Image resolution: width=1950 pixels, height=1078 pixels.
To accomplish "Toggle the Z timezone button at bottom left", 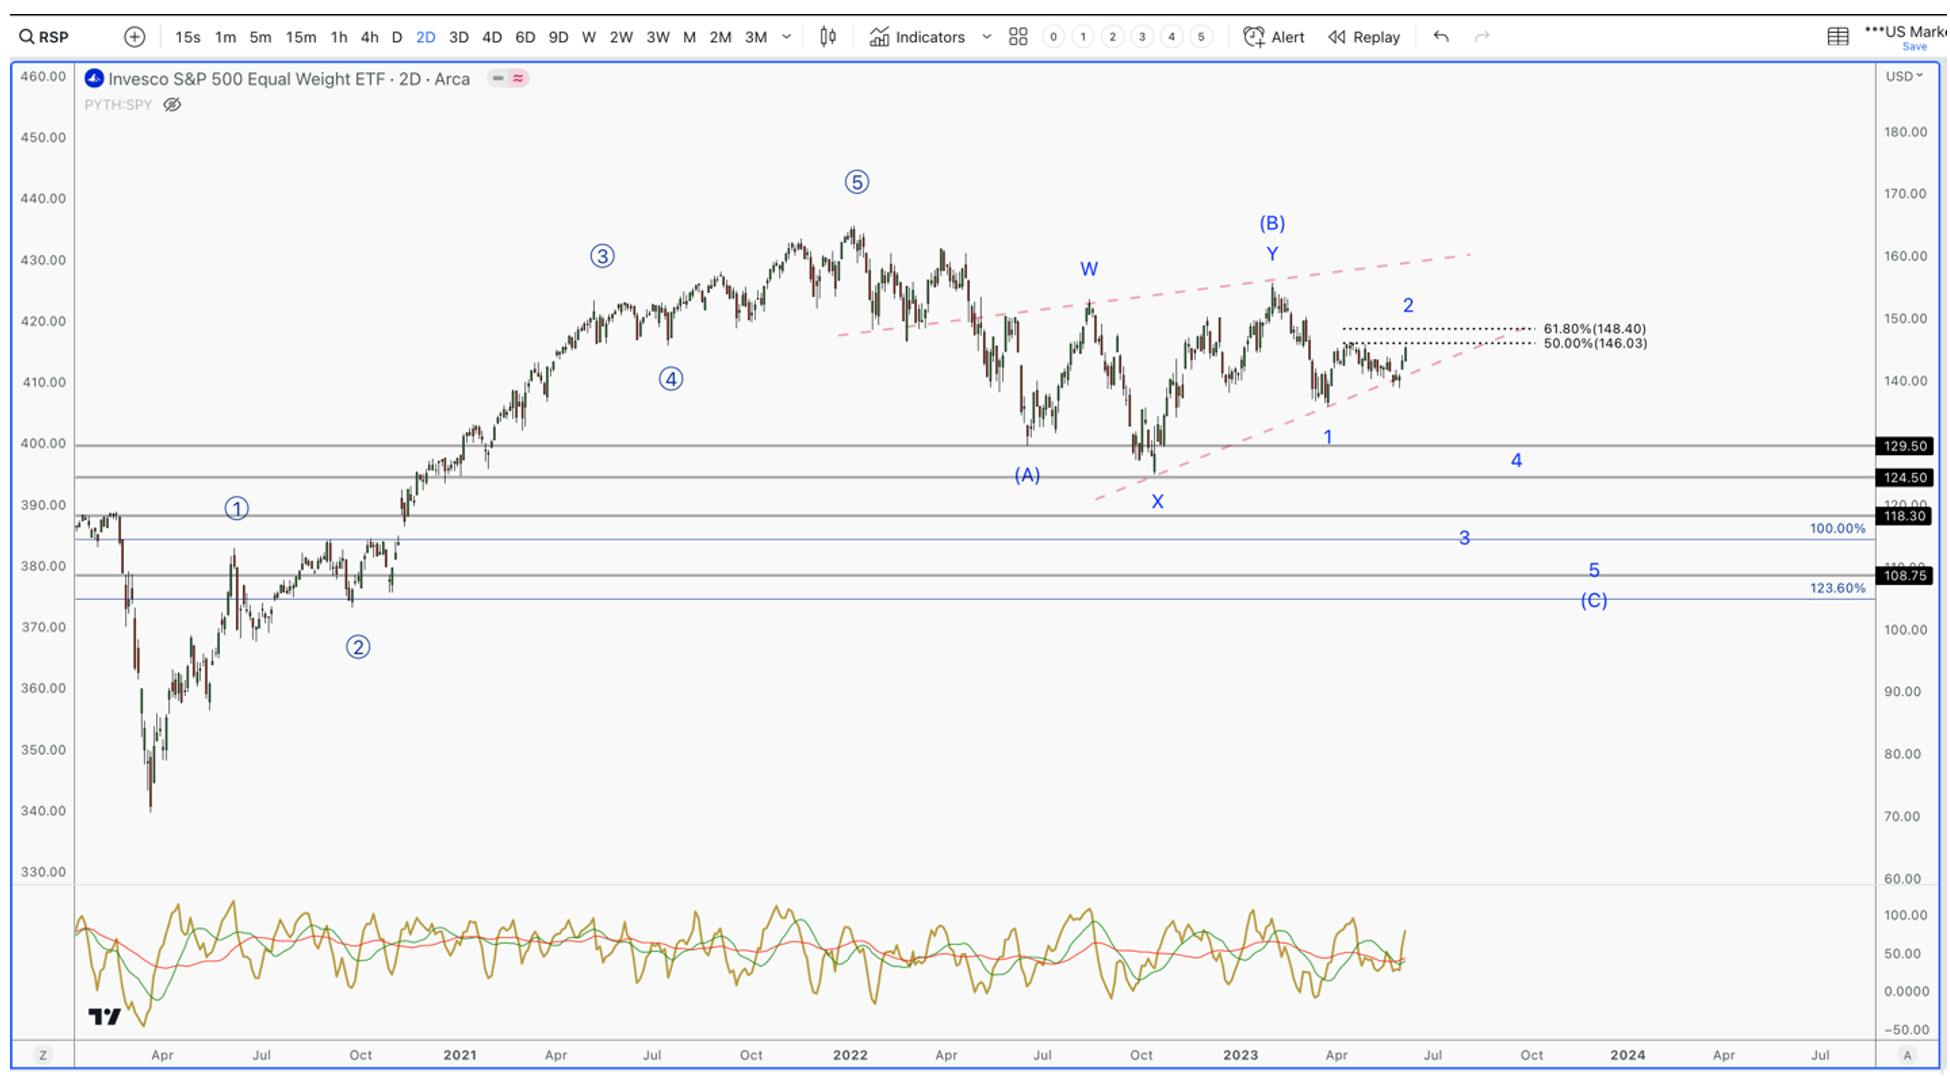I will tap(43, 1055).
